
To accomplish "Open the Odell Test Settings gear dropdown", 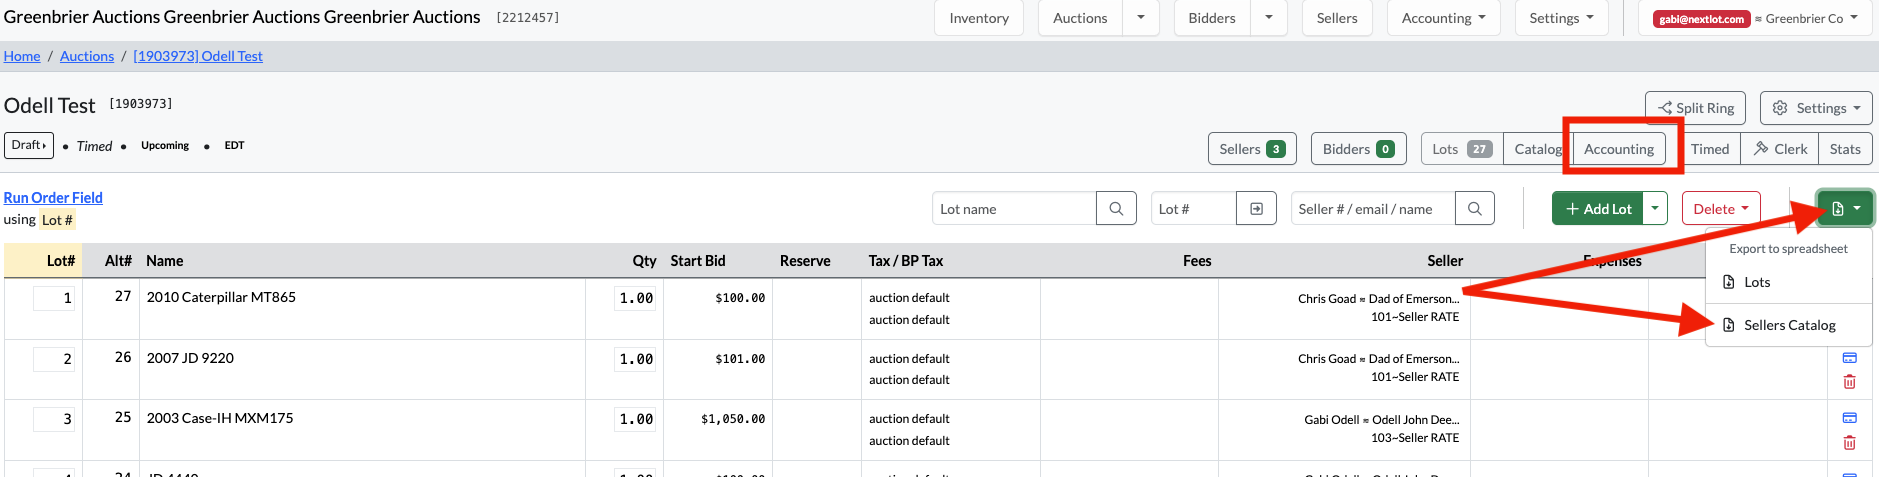I will (x=1816, y=108).
